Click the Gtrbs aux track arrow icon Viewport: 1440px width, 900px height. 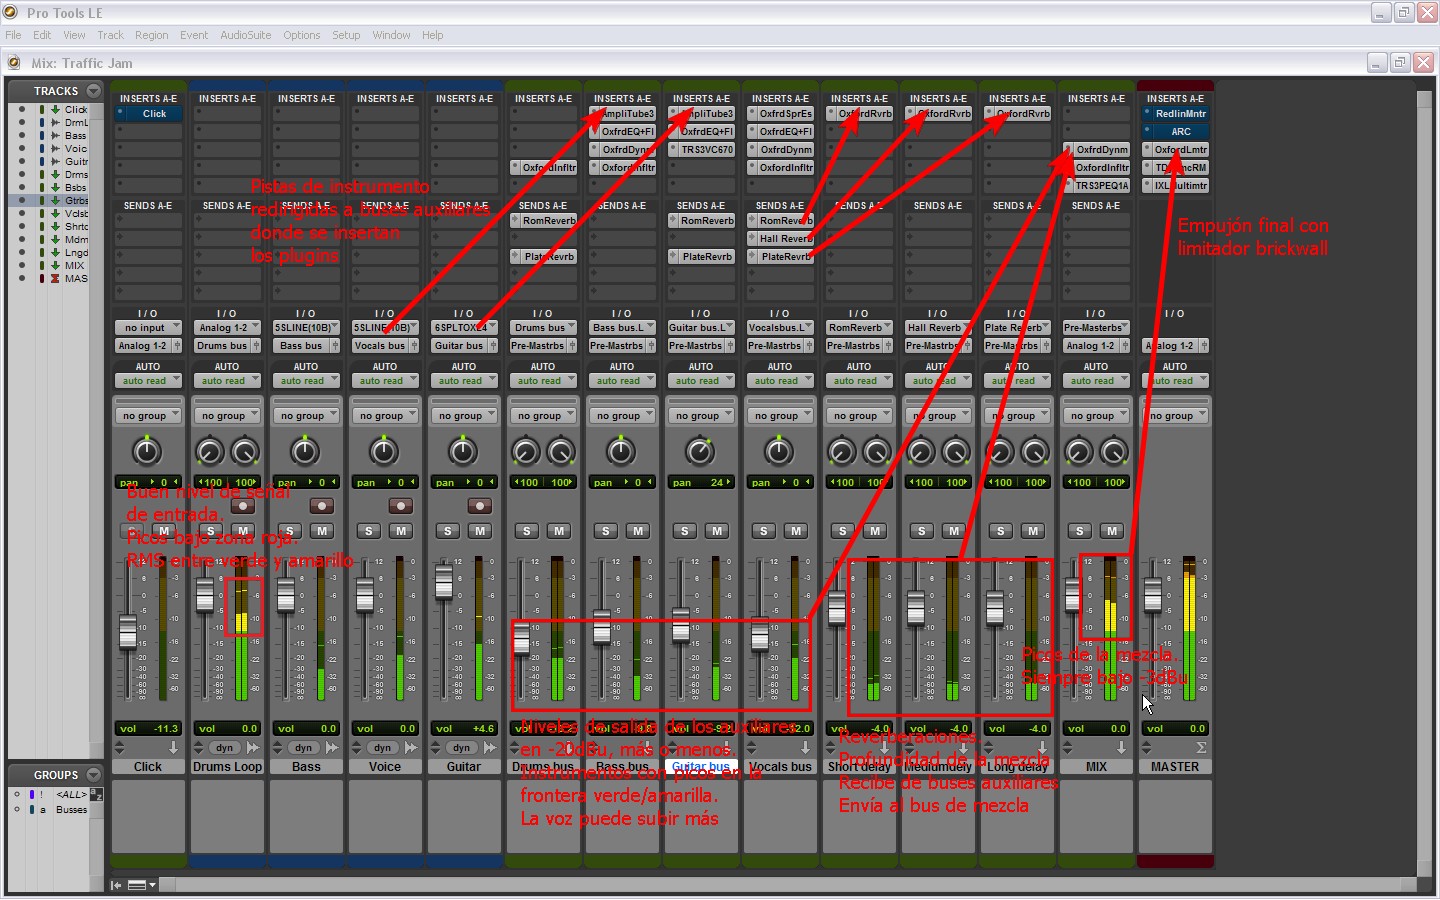[x=55, y=201]
